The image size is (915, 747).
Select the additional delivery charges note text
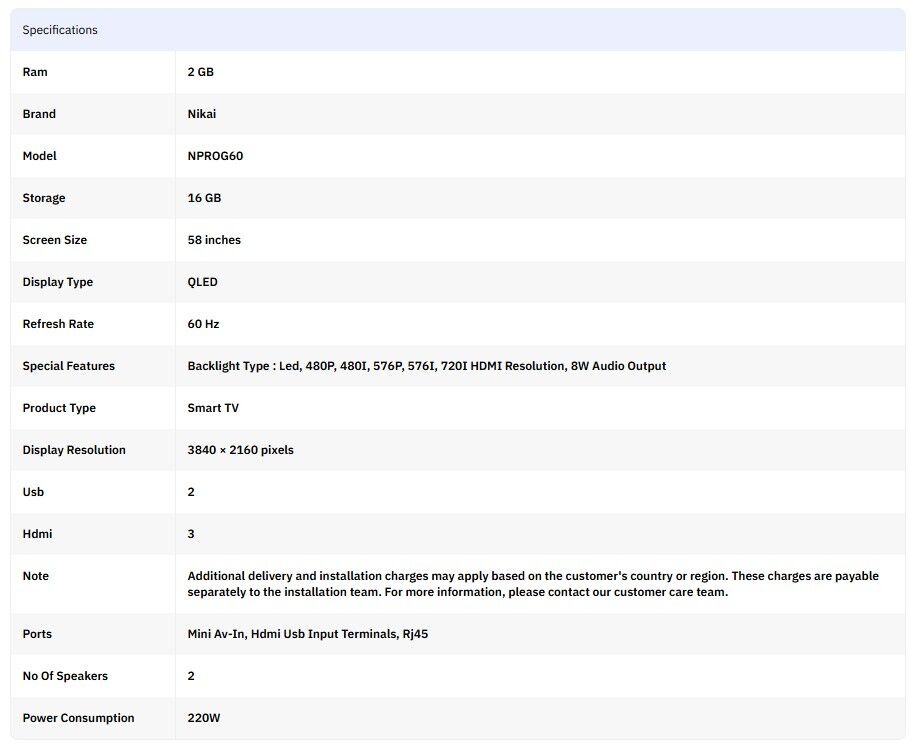click(x=533, y=584)
